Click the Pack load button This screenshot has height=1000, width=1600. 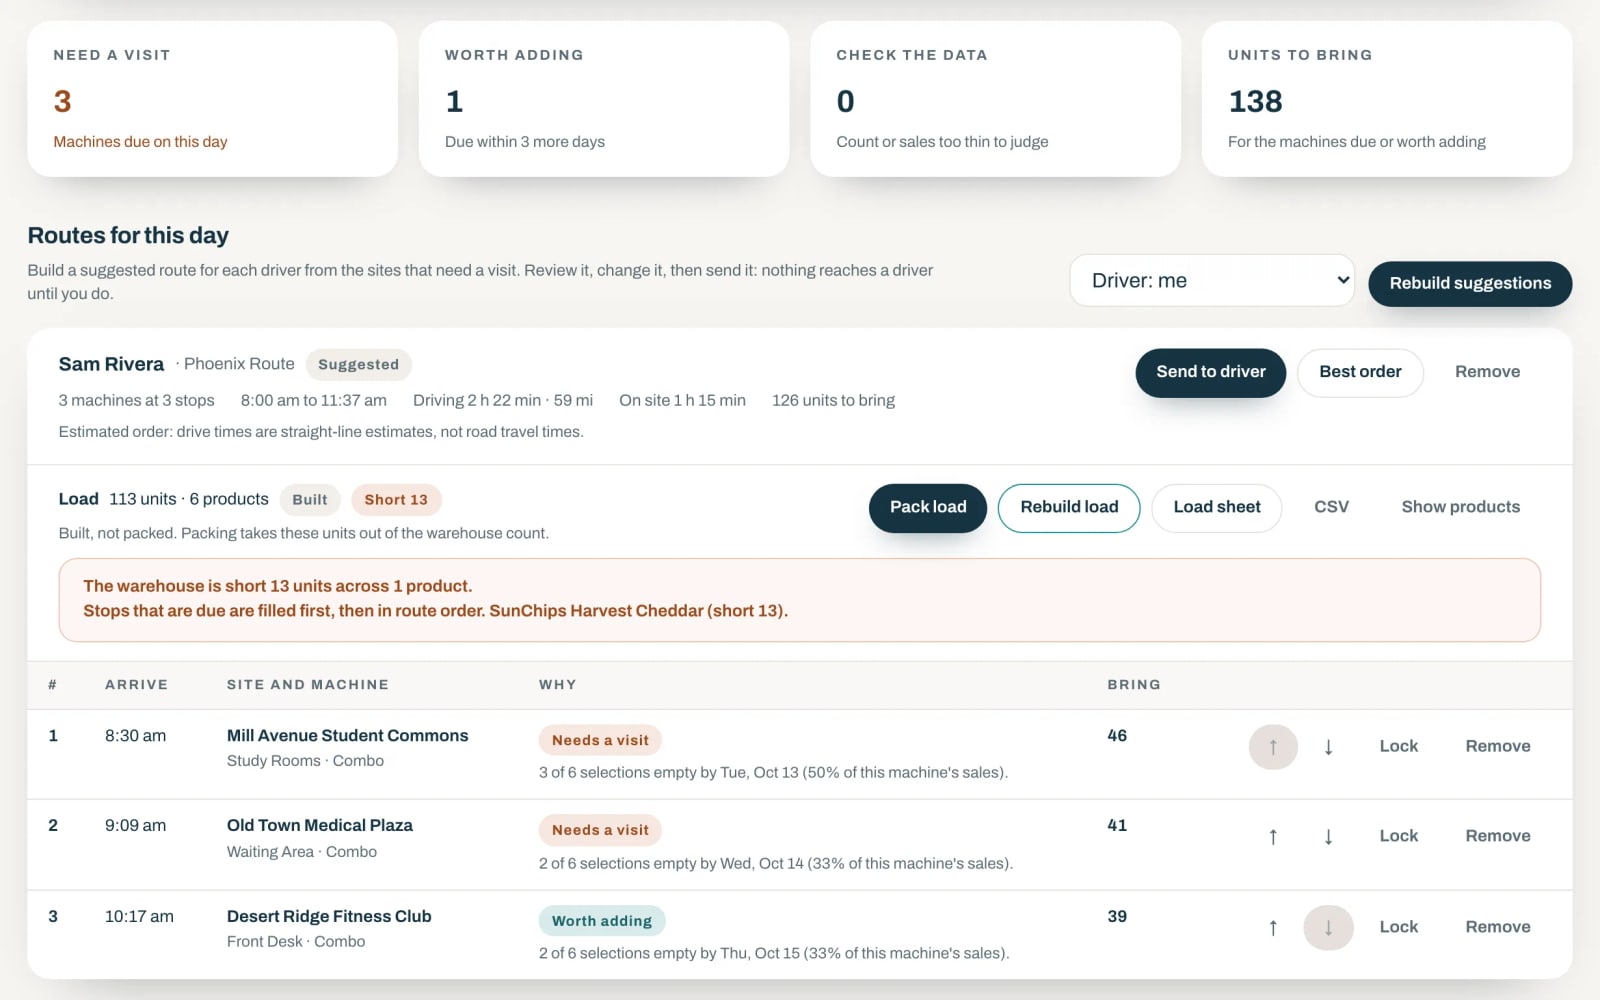[x=928, y=507]
